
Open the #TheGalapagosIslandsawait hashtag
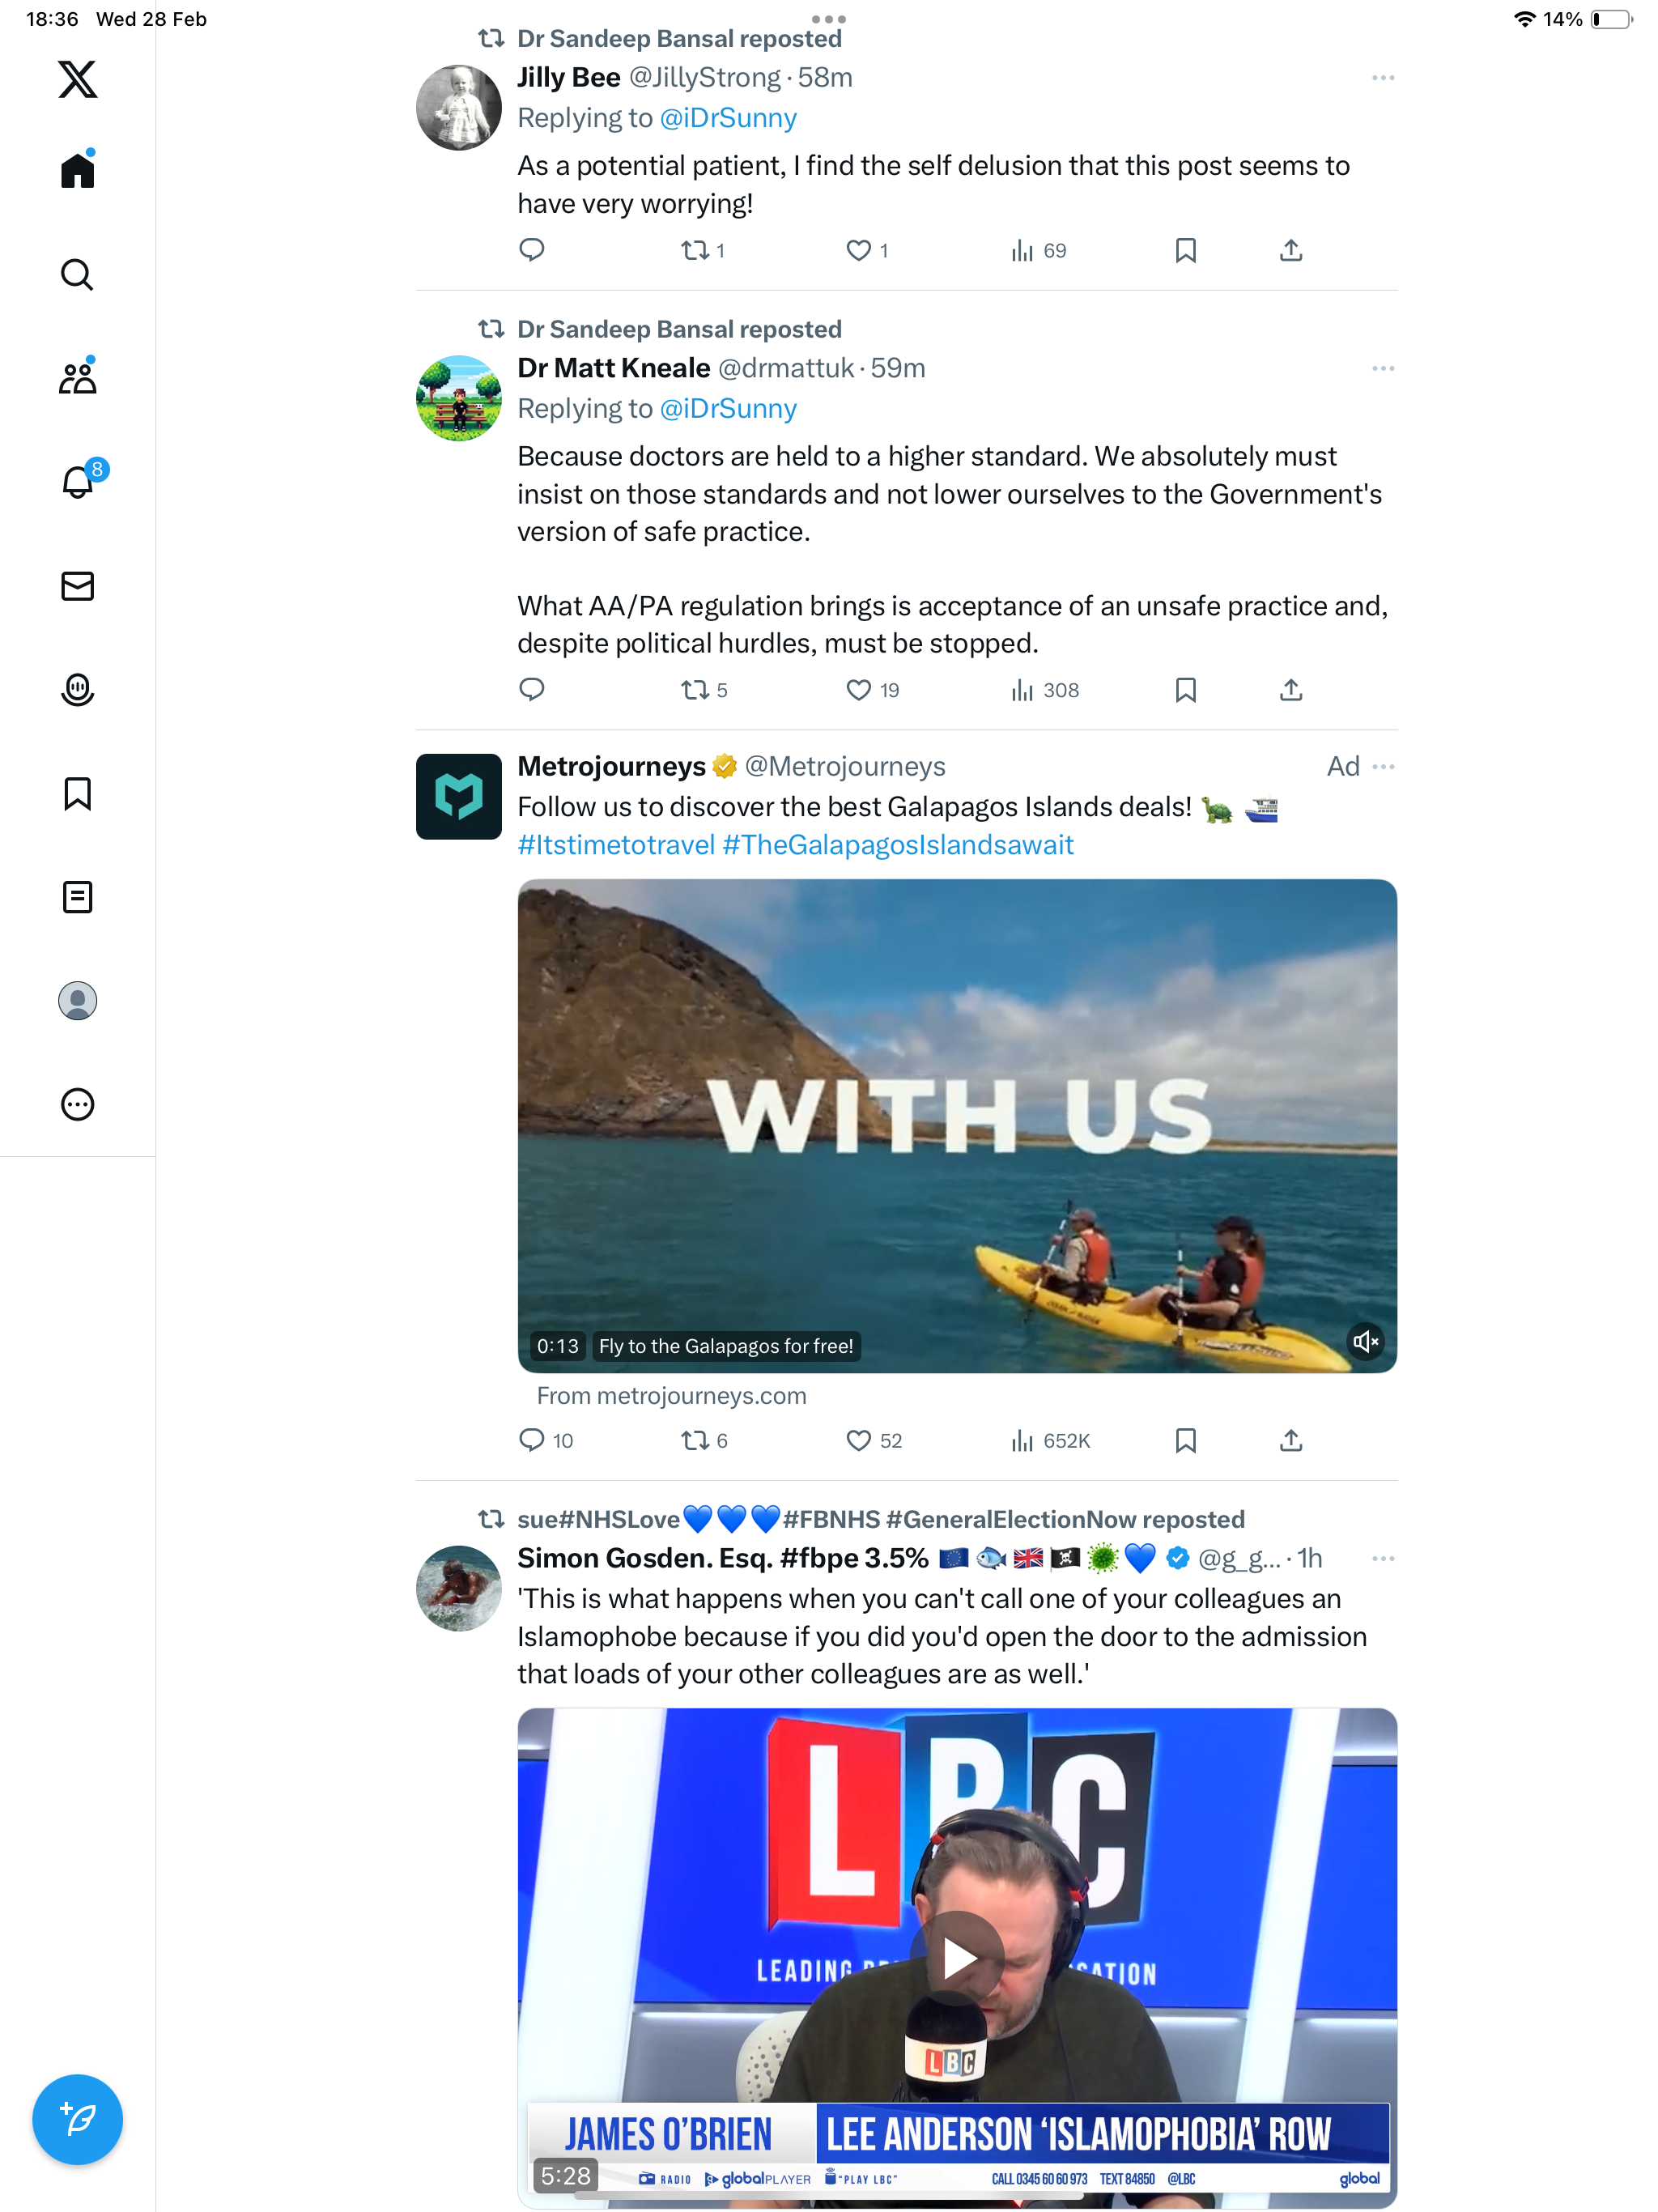pos(898,845)
